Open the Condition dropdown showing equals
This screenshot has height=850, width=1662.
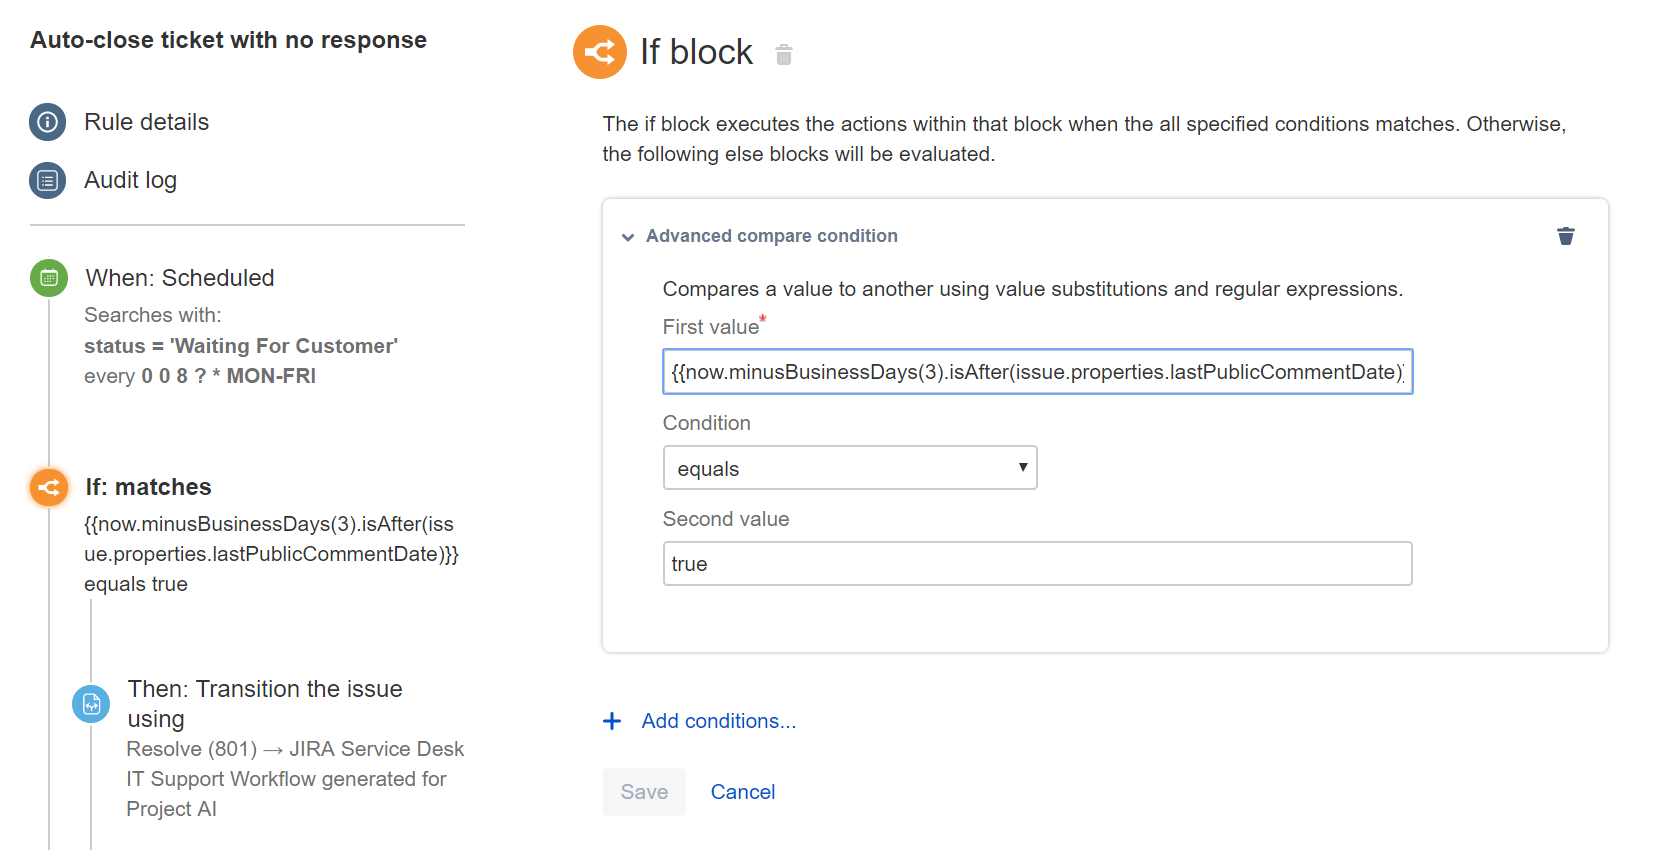coord(849,468)
